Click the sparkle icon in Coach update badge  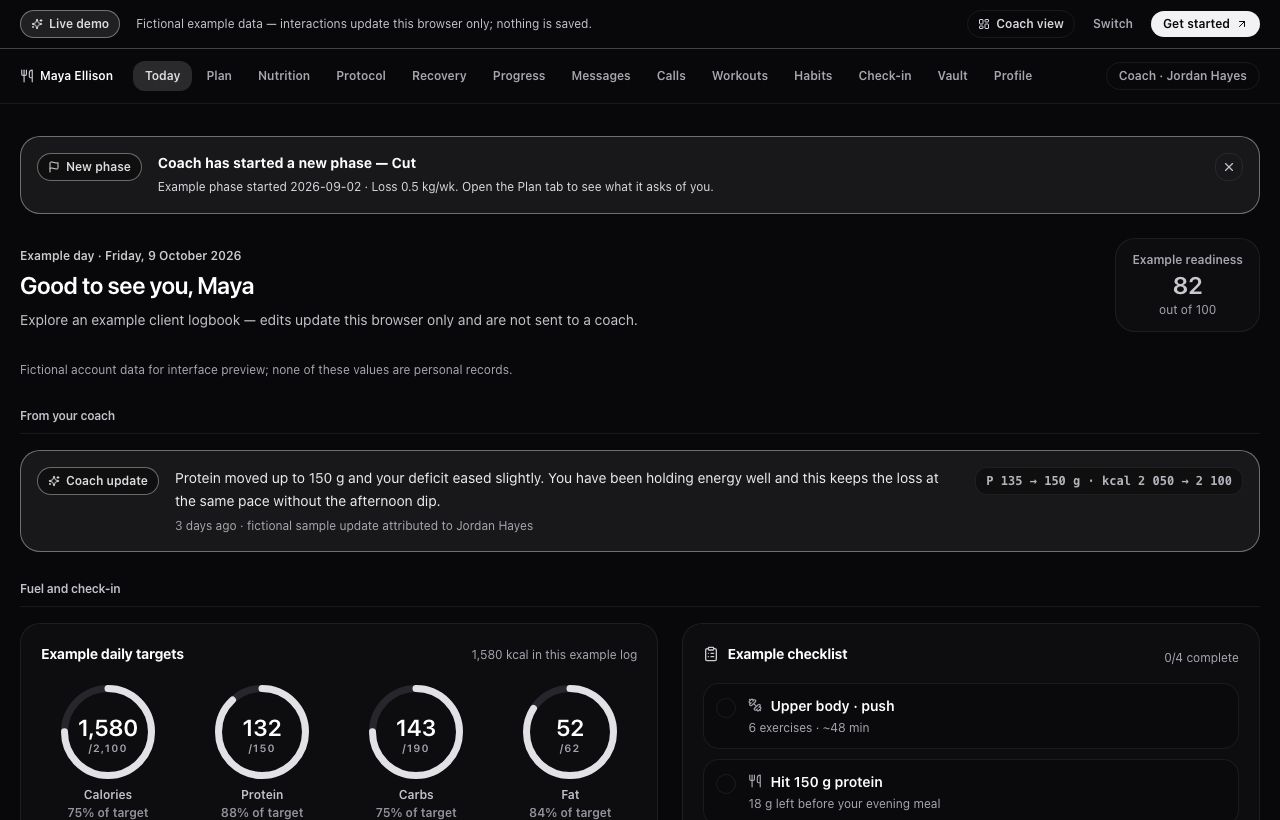tap(54, 481)
